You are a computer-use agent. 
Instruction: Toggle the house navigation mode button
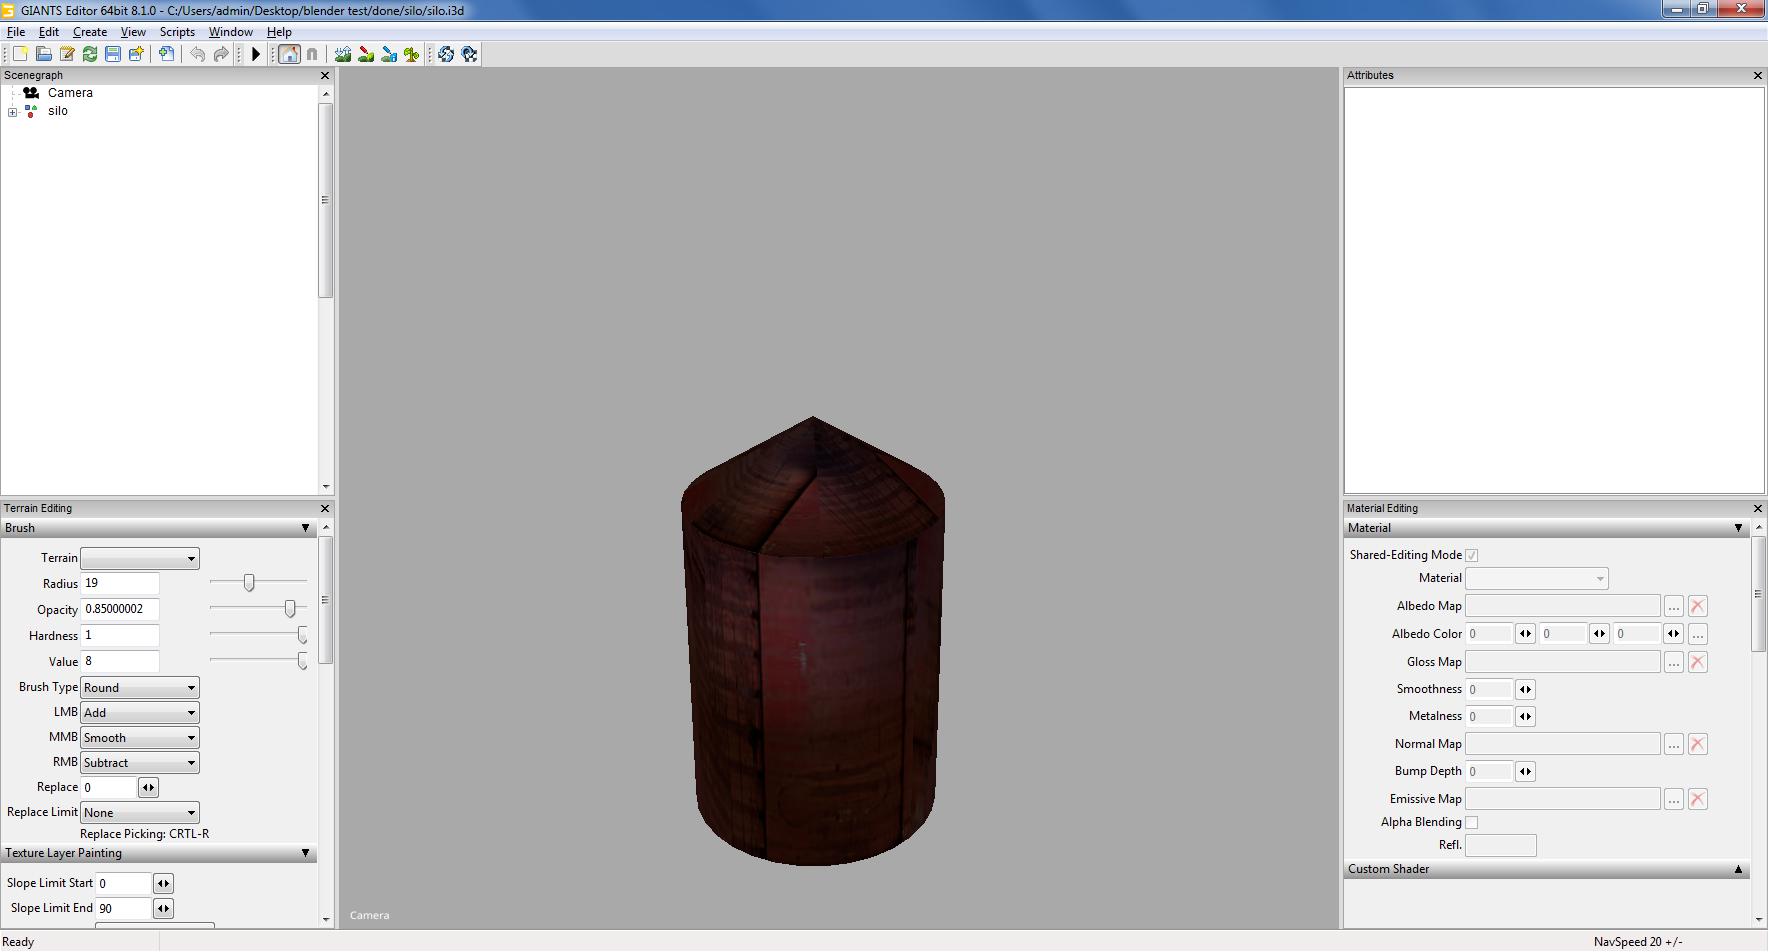click(x=289, y=54)
